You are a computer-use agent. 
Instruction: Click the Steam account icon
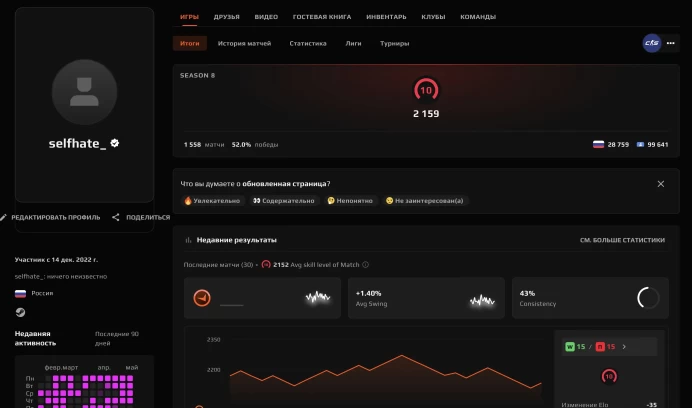click(20, 312)
